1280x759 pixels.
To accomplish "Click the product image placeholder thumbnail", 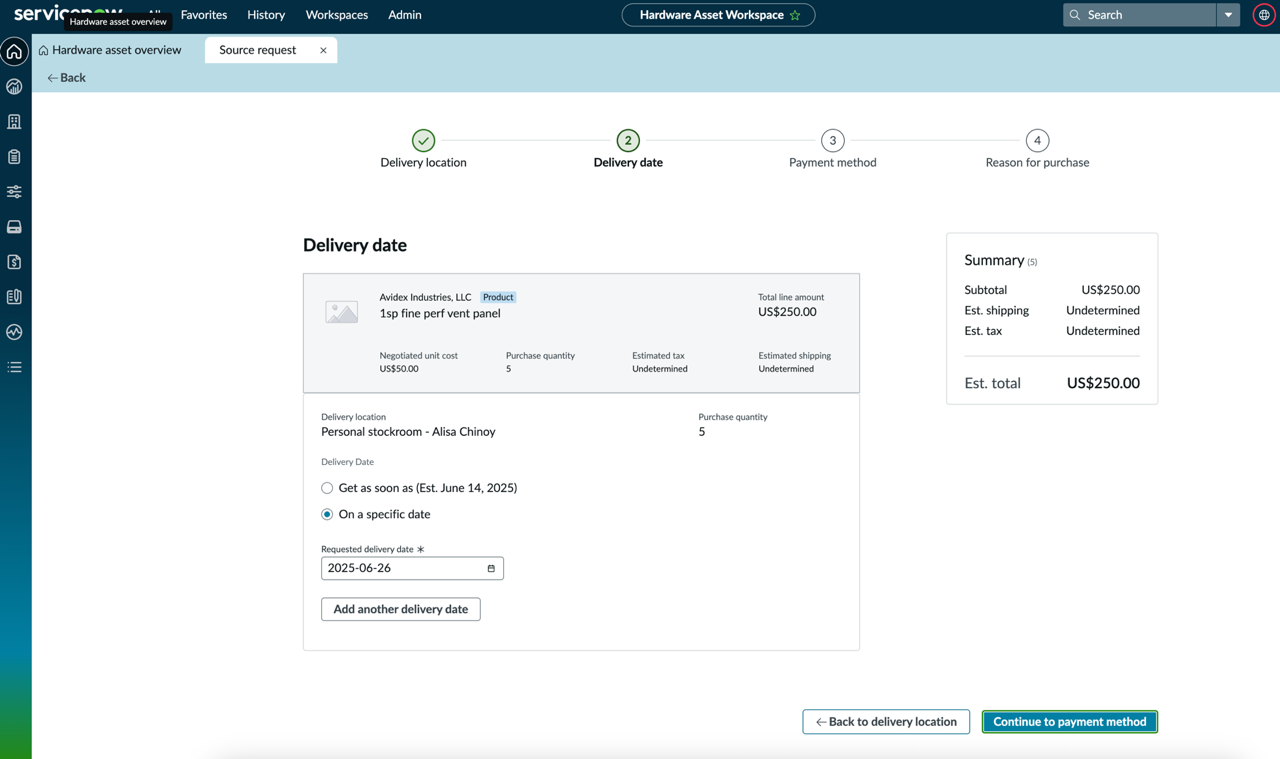I will pyautogui.click(x=341, y=312).
